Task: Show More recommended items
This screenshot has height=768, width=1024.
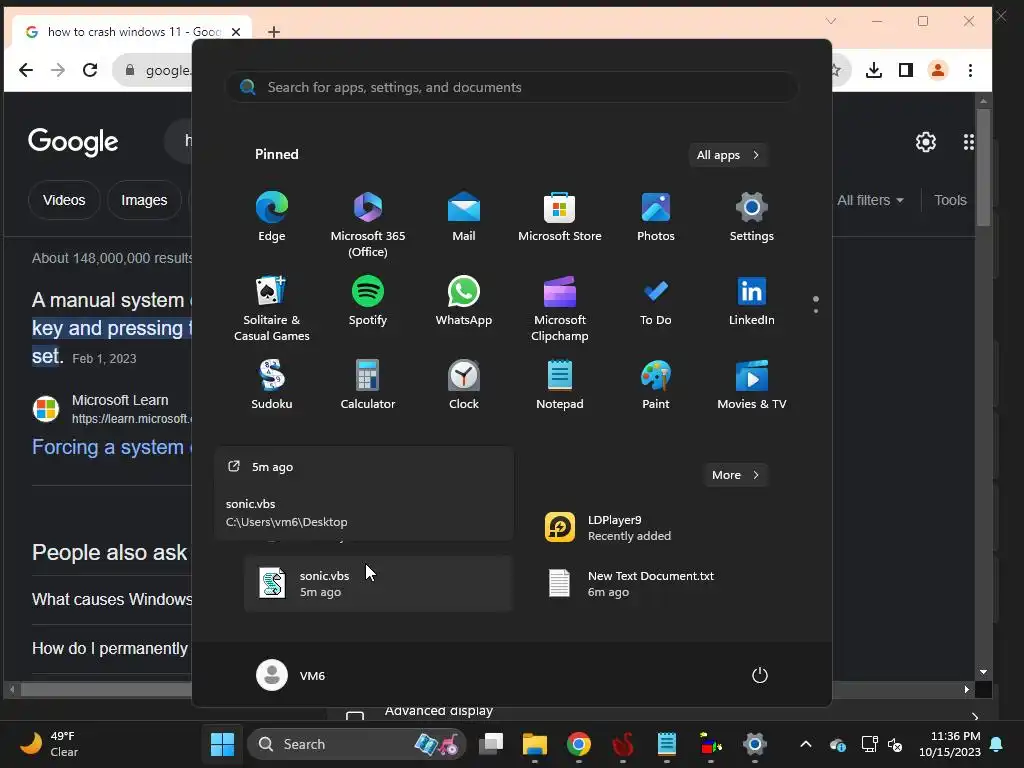Action: (x=735, y=475)
